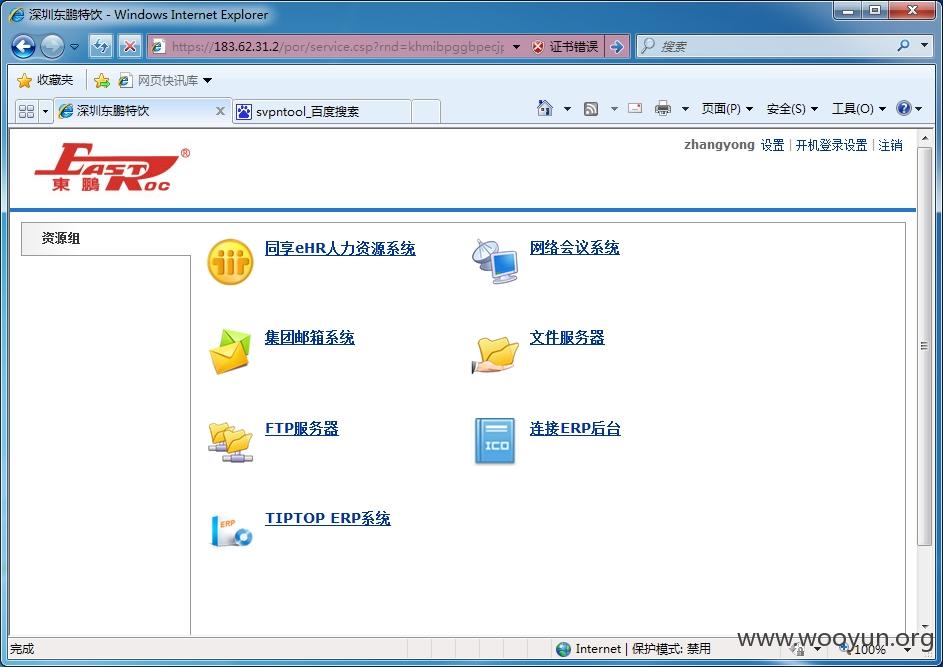Open the 工具(O) menu
943x667 pixels.
[x=859, y=109]
